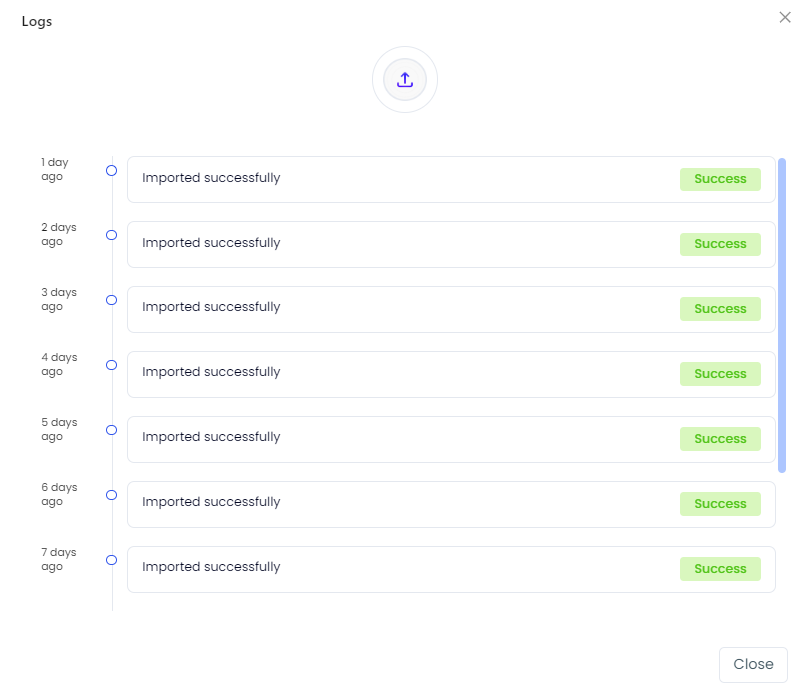Click the Success badge for 3 days ago

pos(720,309)
